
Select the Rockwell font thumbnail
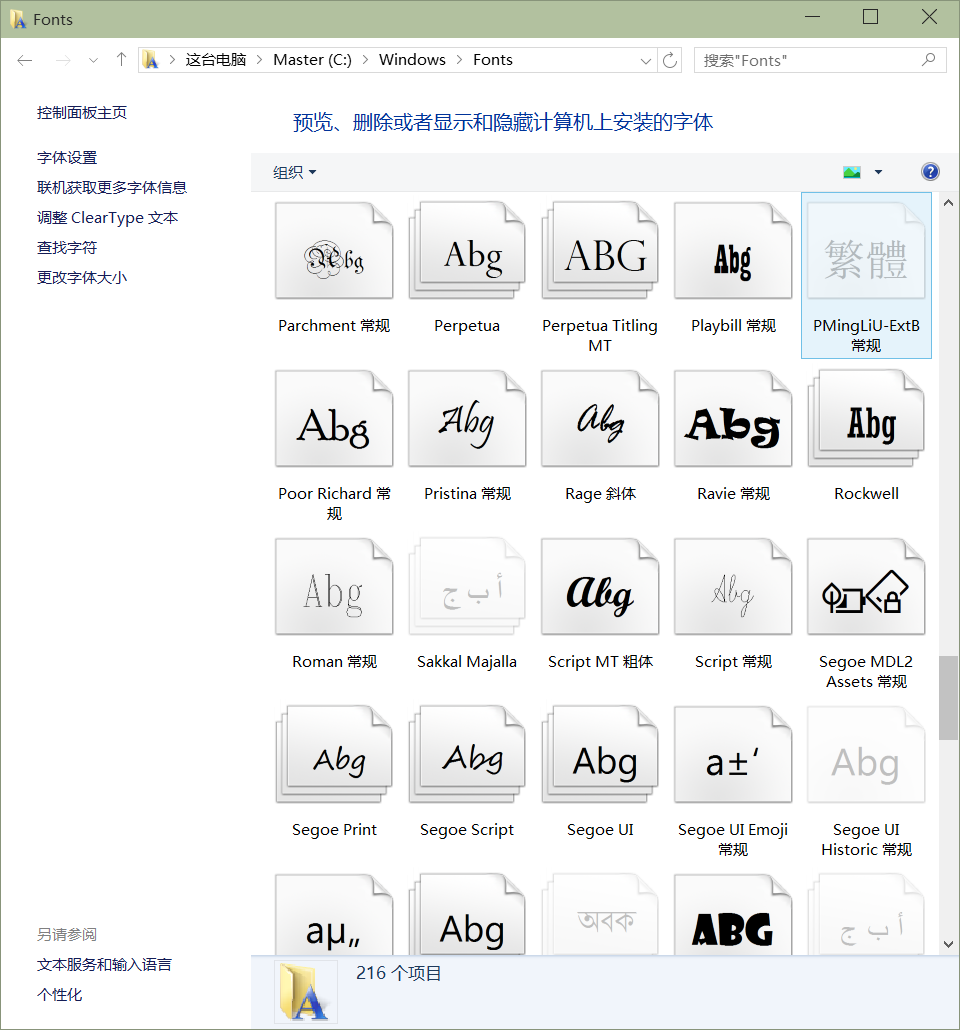[x=866, y=420]
